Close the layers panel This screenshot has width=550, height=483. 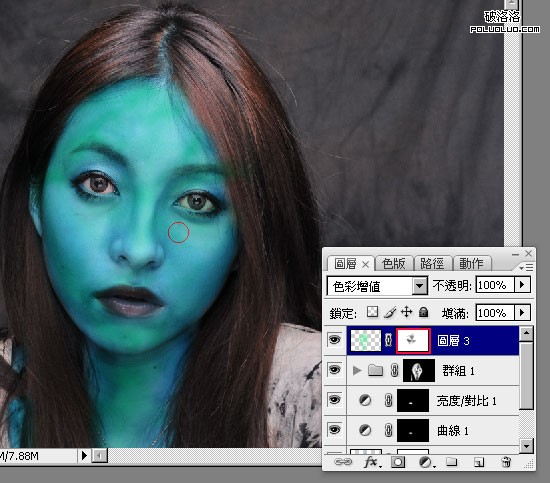(x=528, y=253)
